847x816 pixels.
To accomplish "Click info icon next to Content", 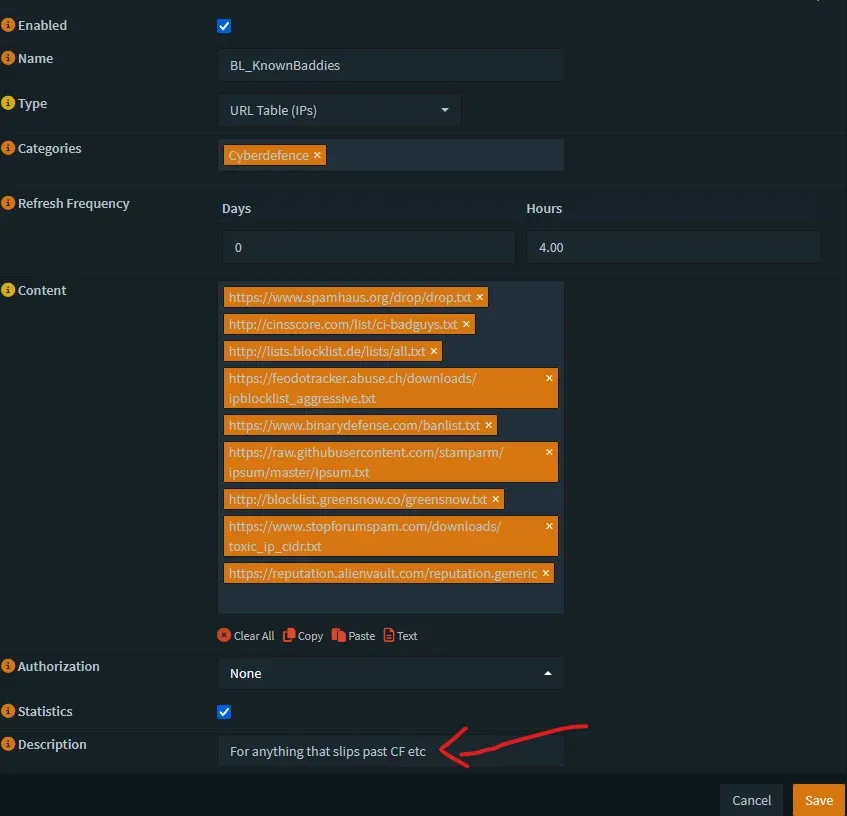I will [x=8, y=289].
